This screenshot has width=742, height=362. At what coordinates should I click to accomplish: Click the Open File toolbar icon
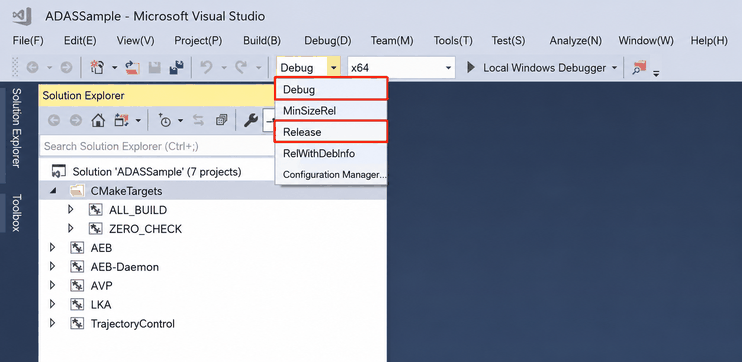(x=132, y=68)
